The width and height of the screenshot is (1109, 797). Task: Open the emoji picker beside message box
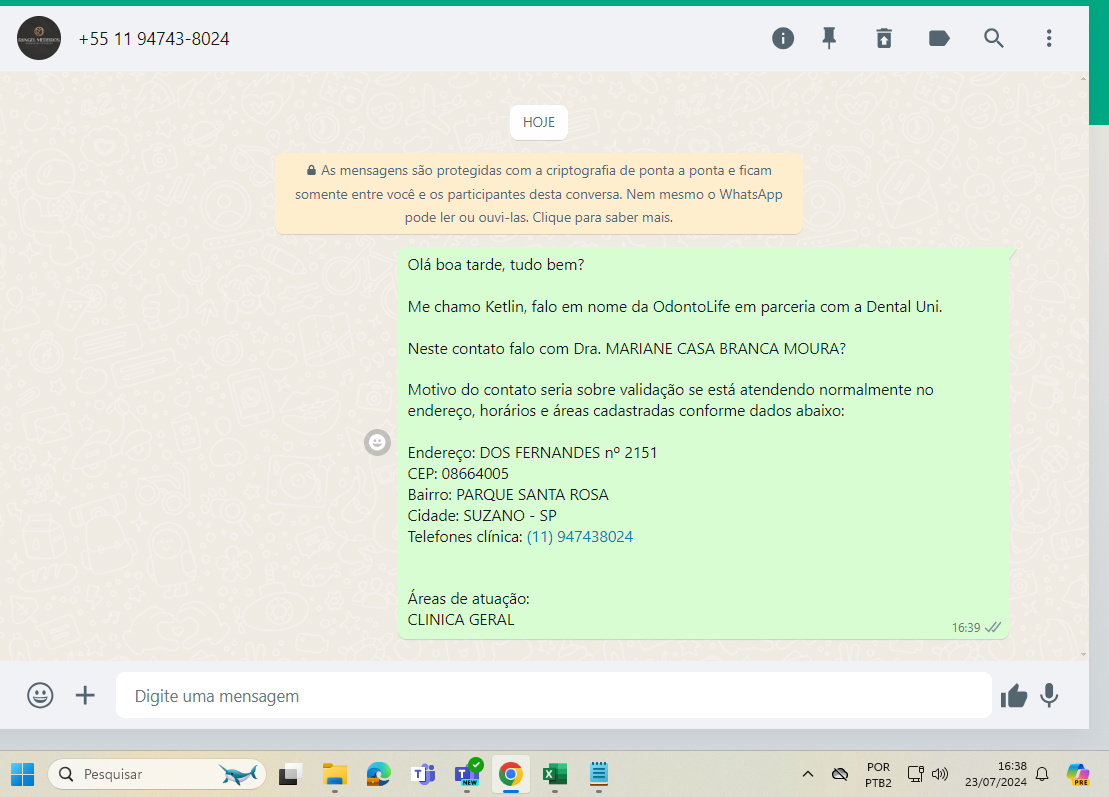click(x=40, y=695)
